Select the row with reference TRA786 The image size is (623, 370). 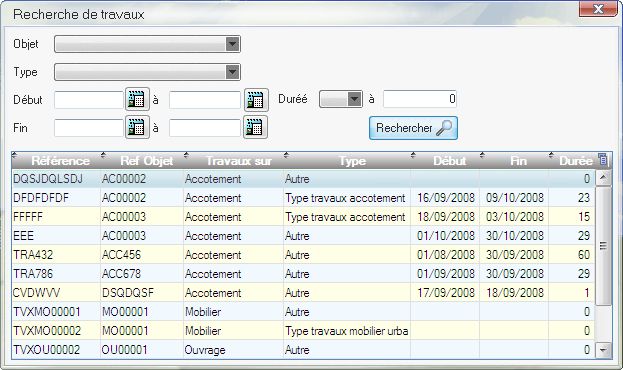[x=303, y=274]
